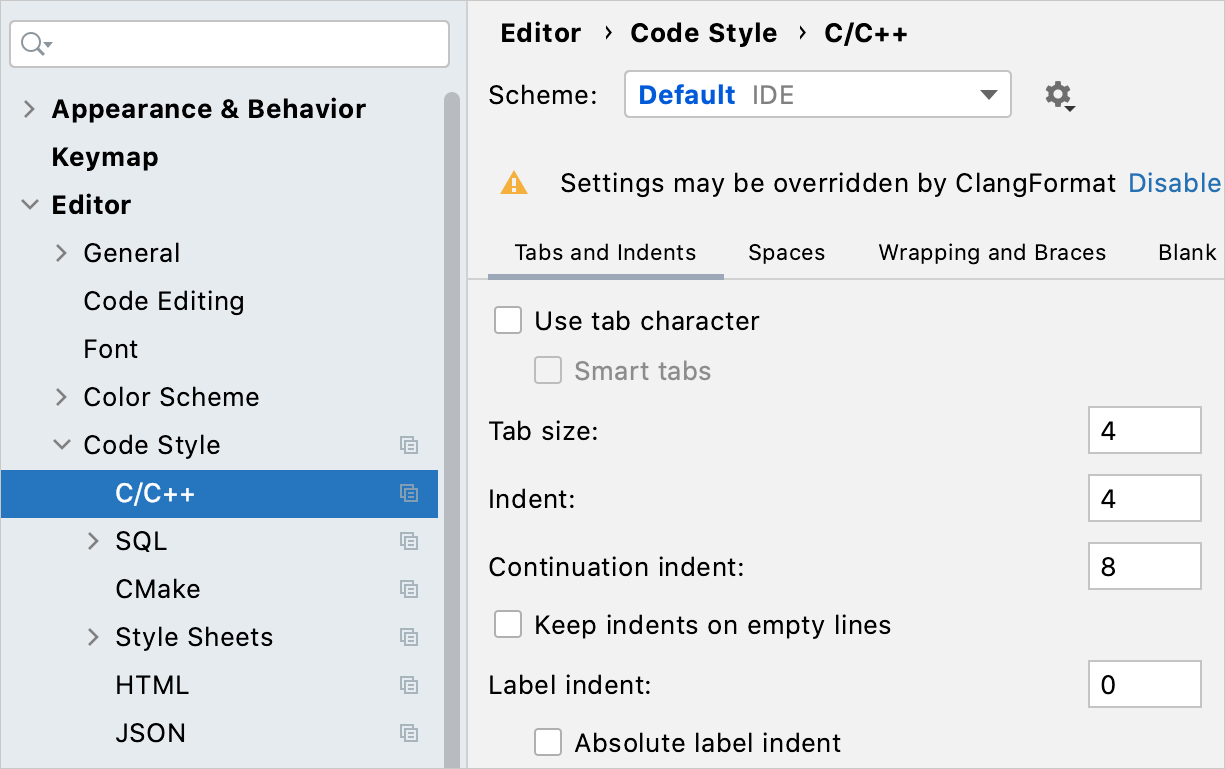The width and height of the screenshot is (1225, 769).
Task: Click the warning triangle about ClangFormat
Action: (514, 183)
